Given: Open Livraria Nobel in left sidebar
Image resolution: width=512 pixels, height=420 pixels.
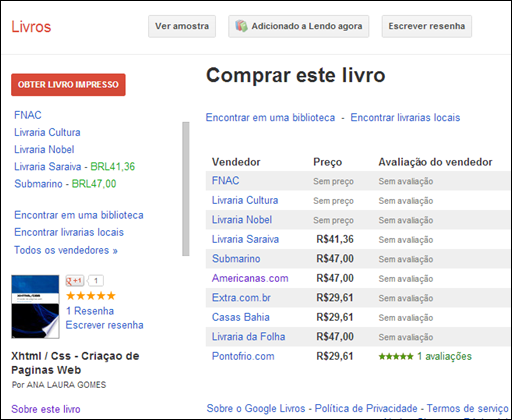Looking at the screenshot, I should click(44, 150).
